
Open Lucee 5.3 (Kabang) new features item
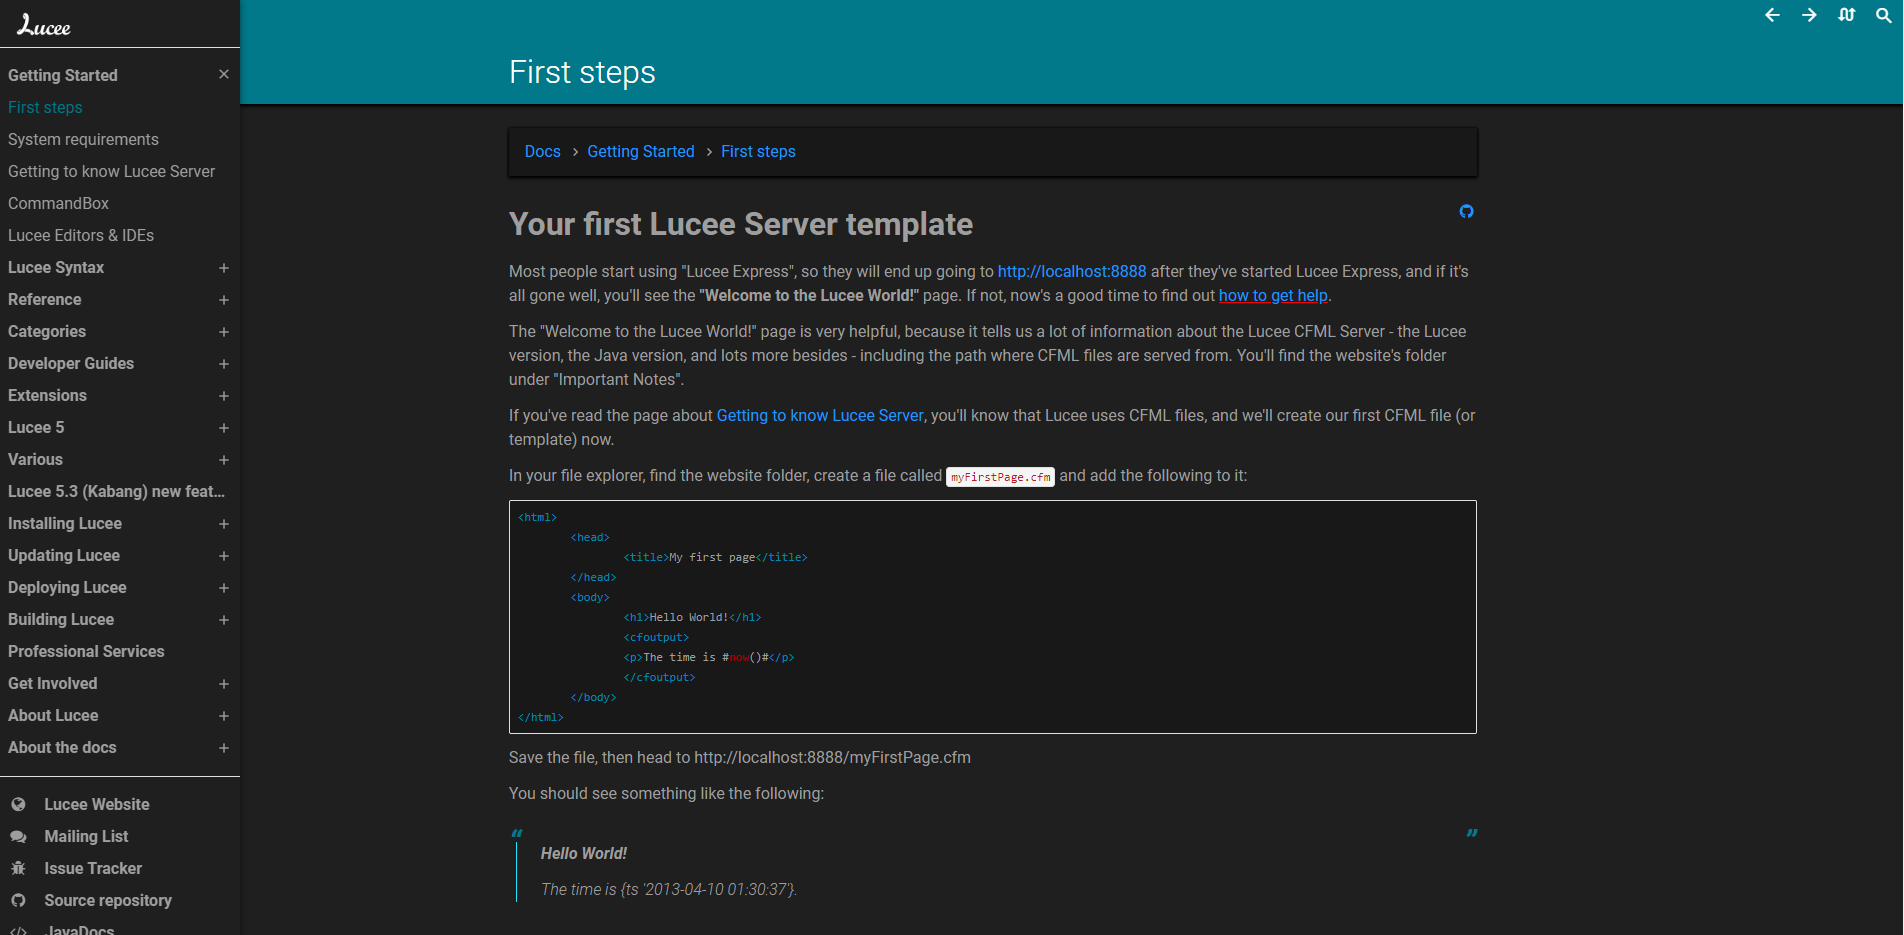[116, 491]
